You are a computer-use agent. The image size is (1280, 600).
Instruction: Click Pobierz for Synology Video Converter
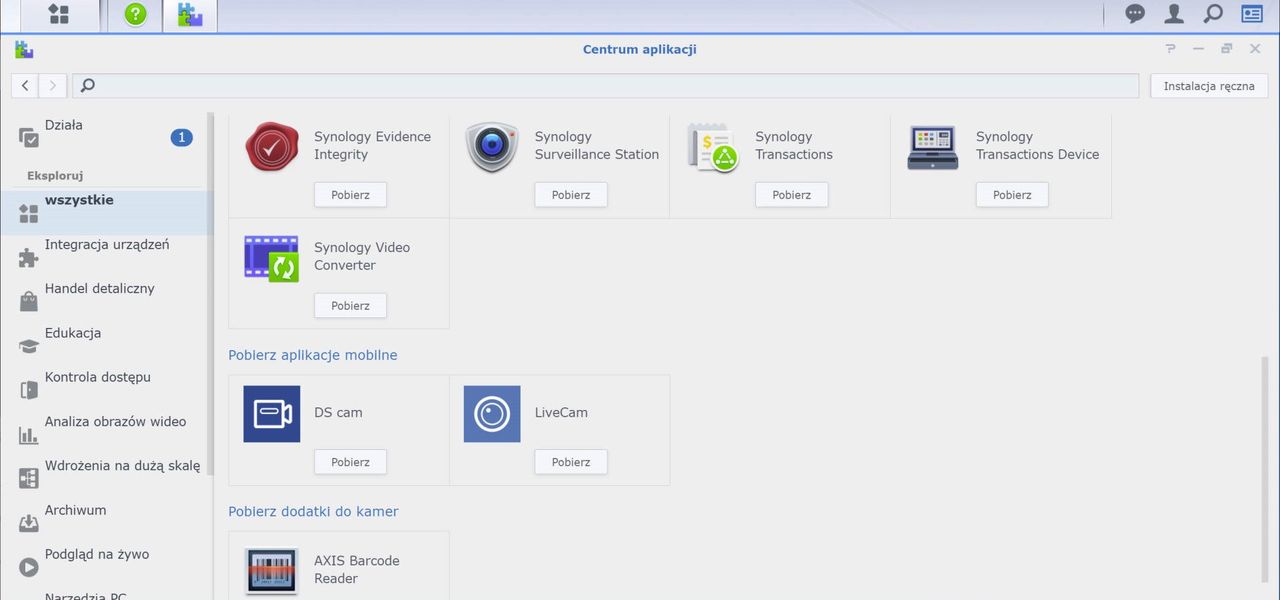[x=350, y=306]
